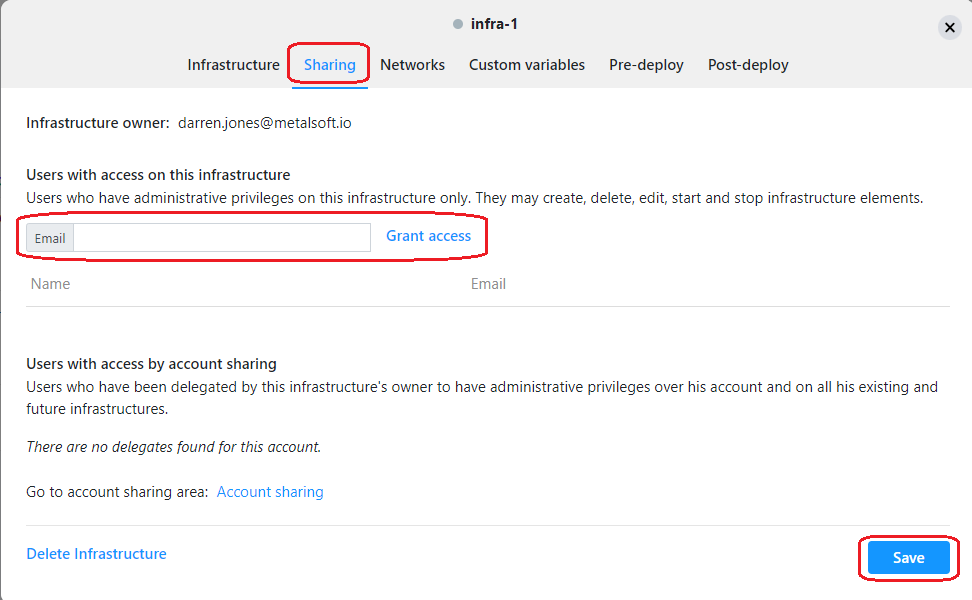Open the Infrastructure tab
The image size is (972, 600).
233,65
